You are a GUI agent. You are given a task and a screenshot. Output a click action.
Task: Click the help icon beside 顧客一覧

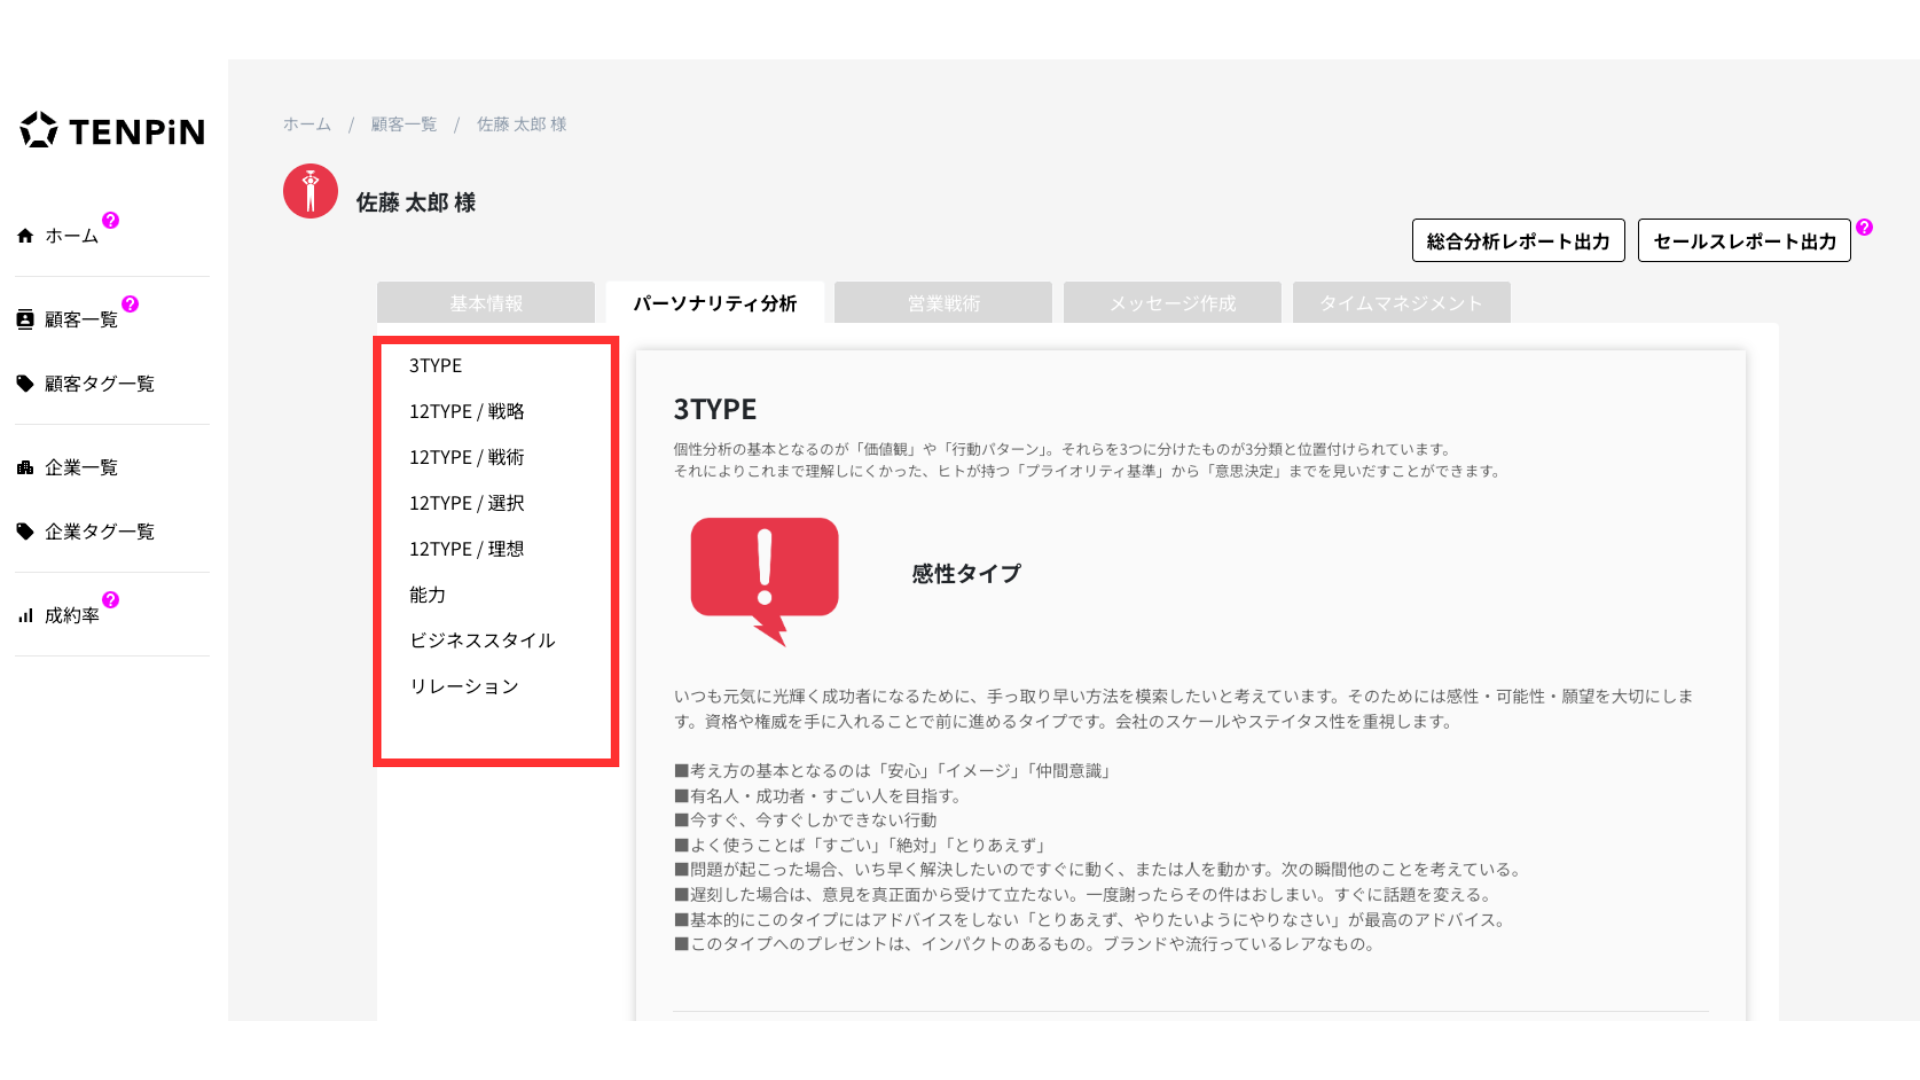[130, 304]
